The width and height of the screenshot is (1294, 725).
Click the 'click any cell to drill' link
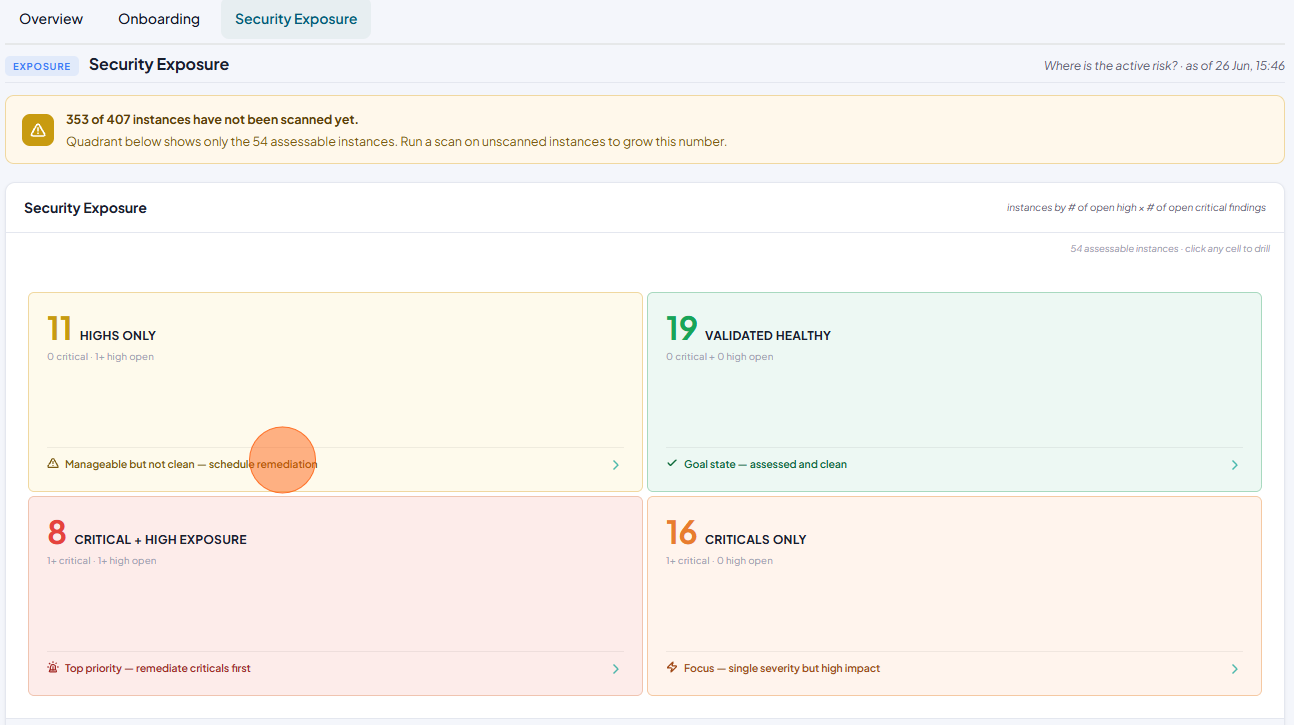coord(1228,249)
